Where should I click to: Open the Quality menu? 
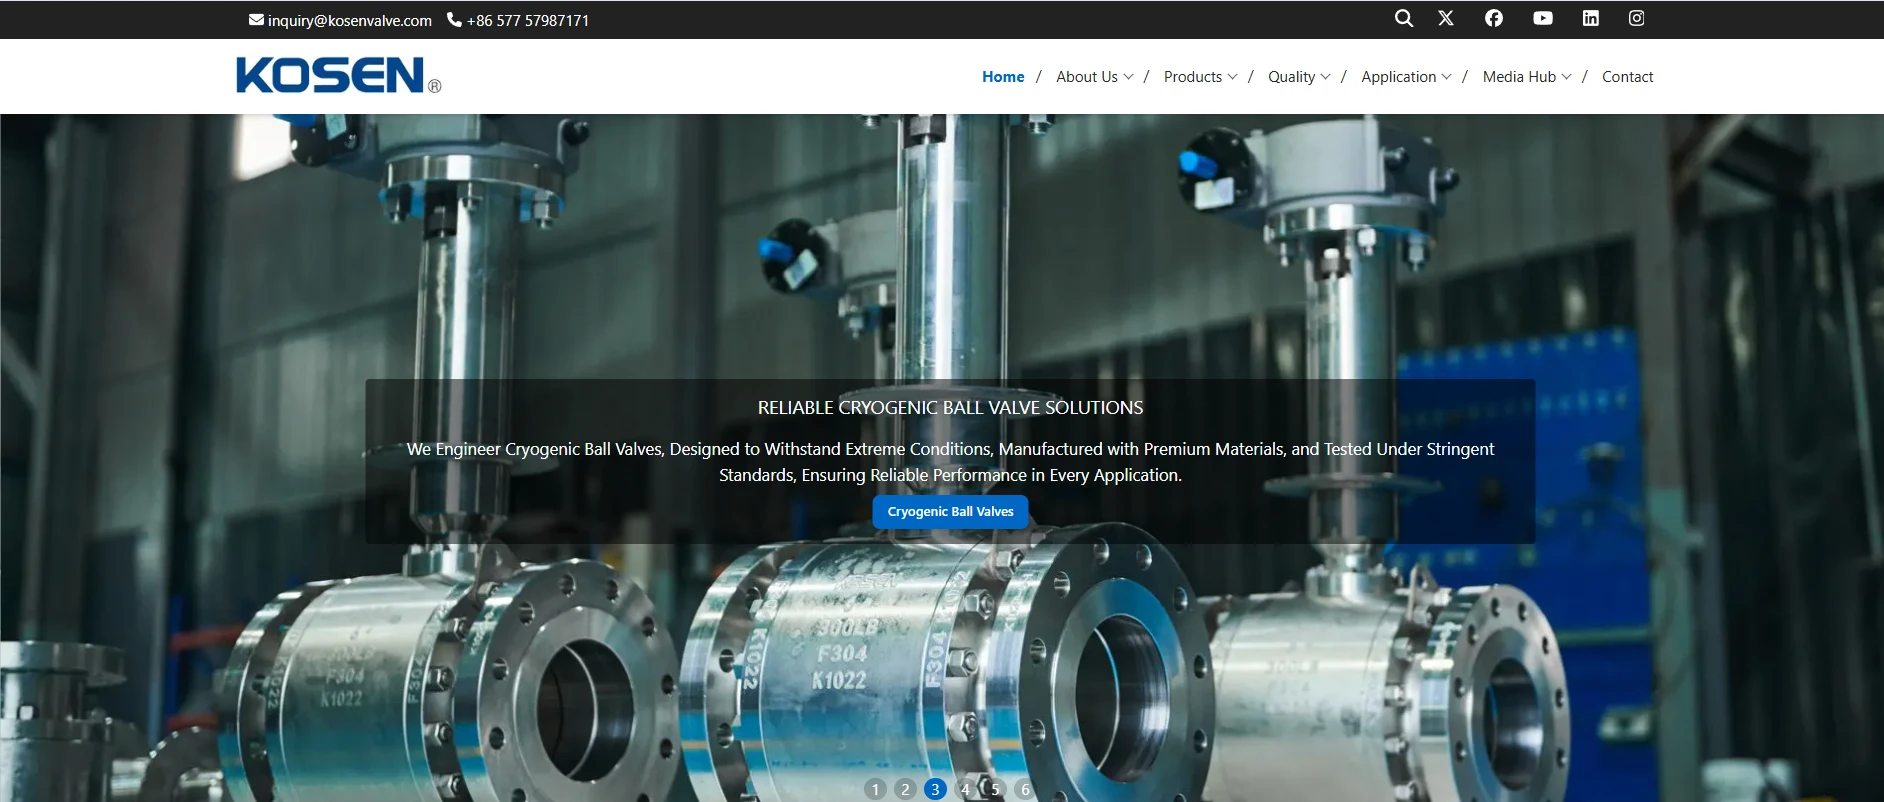pyautogui.click(x=1292, y=77)
